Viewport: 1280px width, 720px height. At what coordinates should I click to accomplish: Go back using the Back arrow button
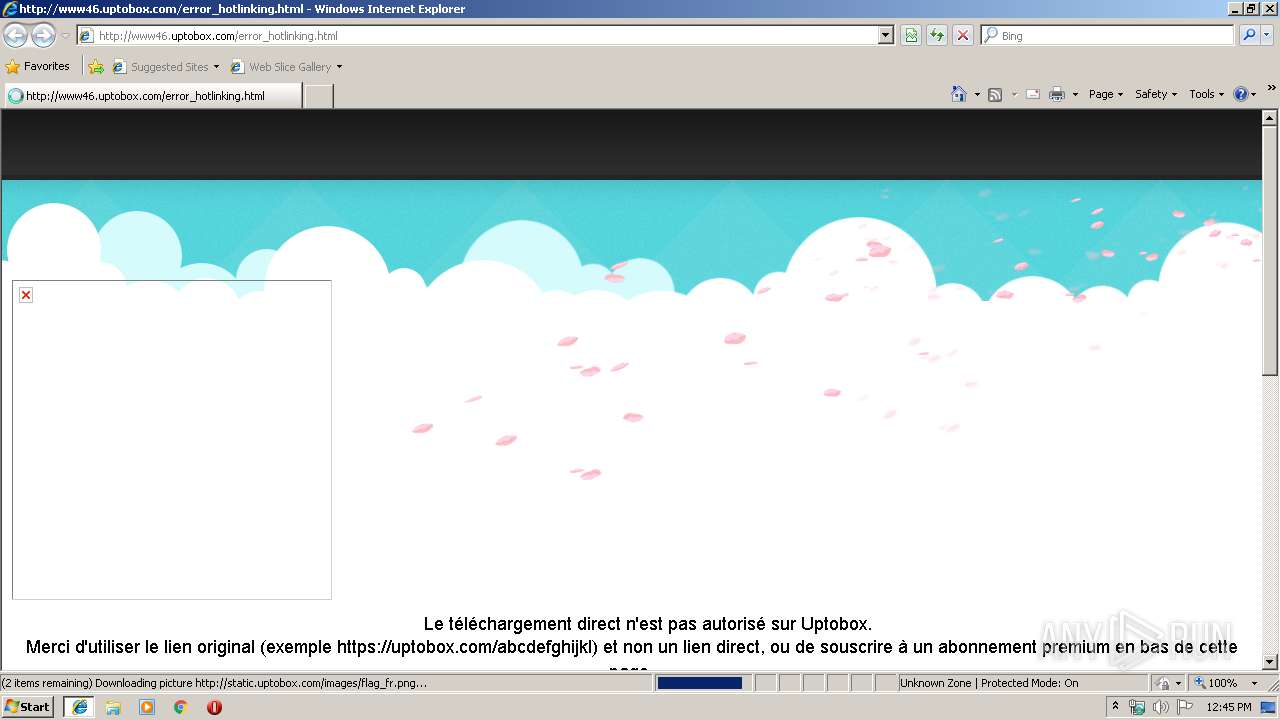tap(15, 35)
